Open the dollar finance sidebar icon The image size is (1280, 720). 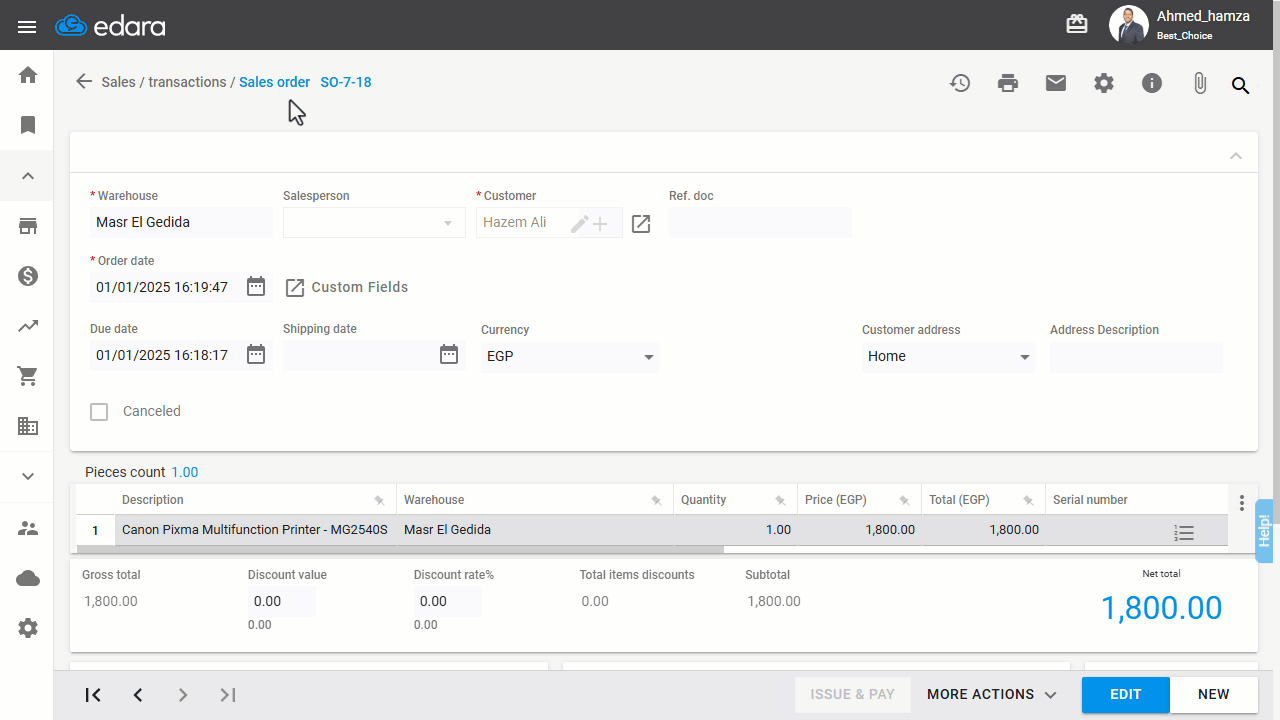point(28,276)
